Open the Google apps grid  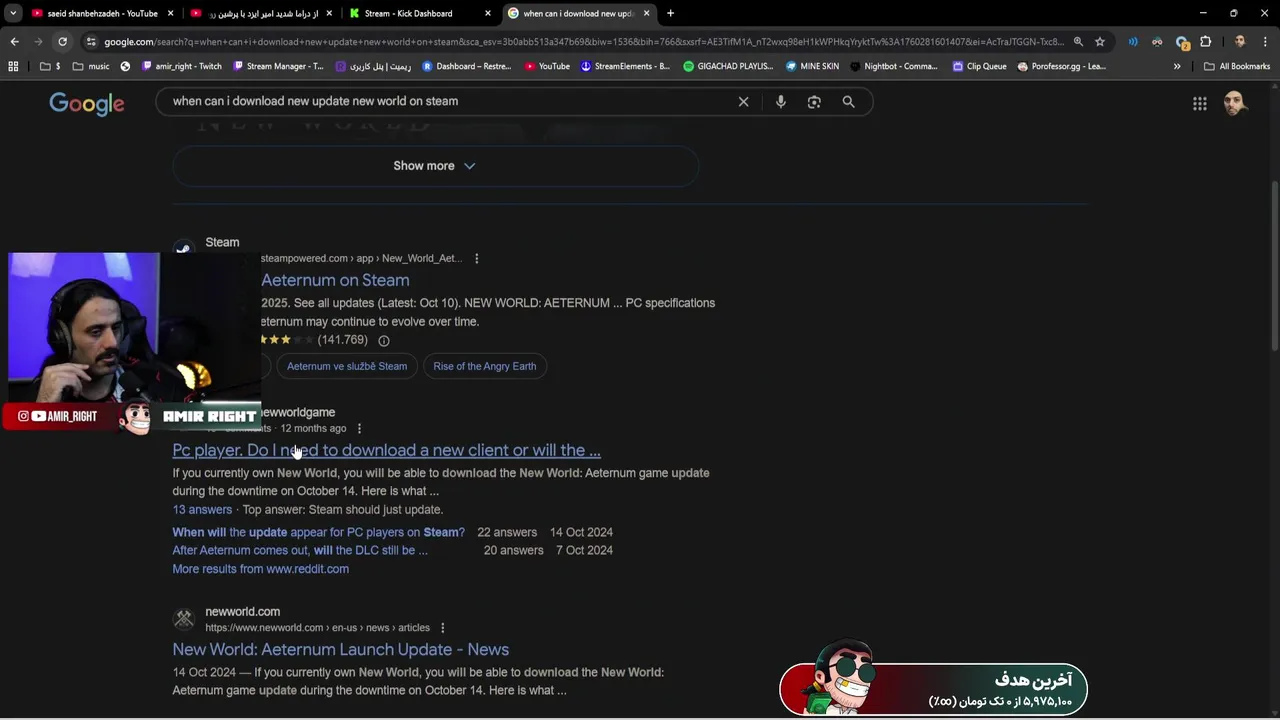1200,104
